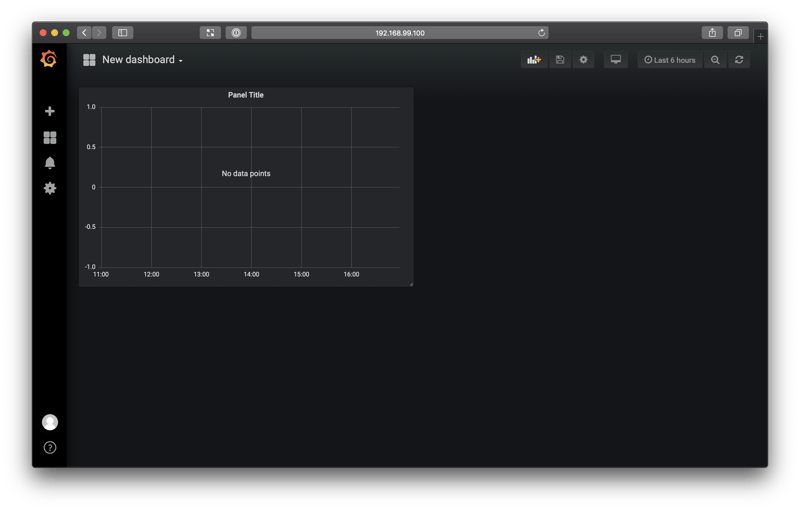This screenshot has height=510, width=800.
Task: Click the browser address bar 192.168.99.100
Action: tap(399, 33)
